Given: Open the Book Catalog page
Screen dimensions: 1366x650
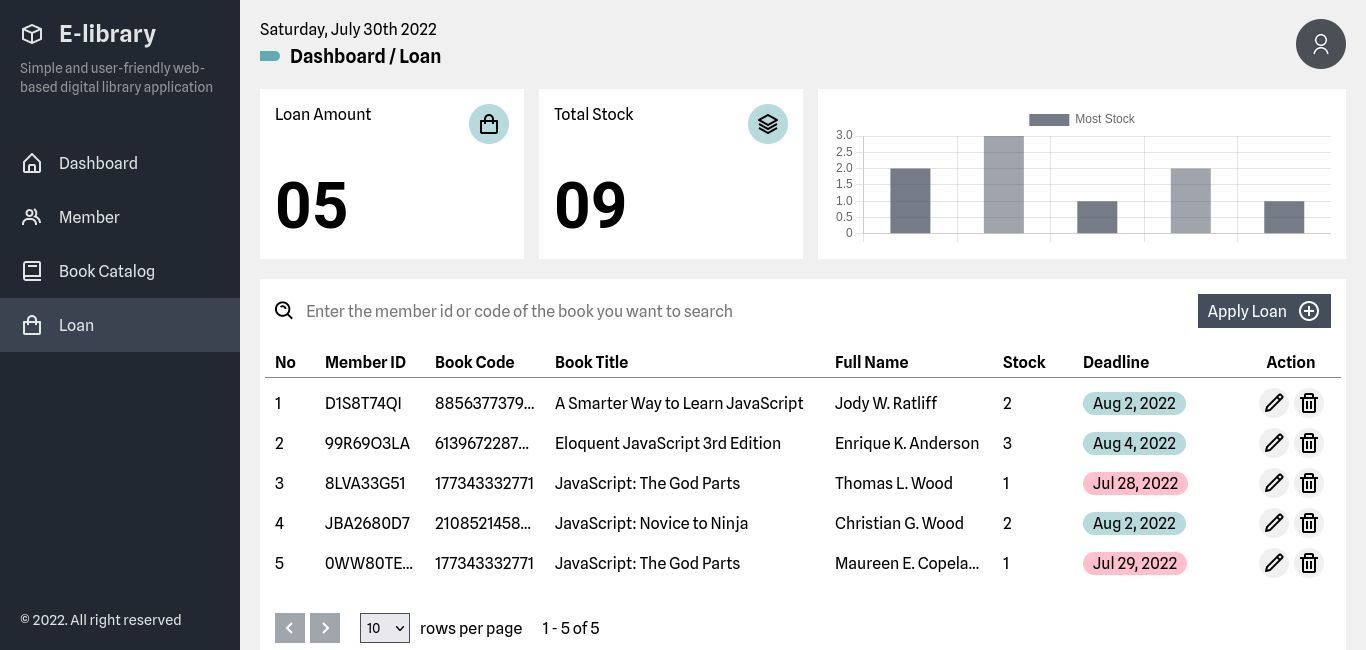Looking at the screenshot, I should pyautogui.click(x=106, y=271).
